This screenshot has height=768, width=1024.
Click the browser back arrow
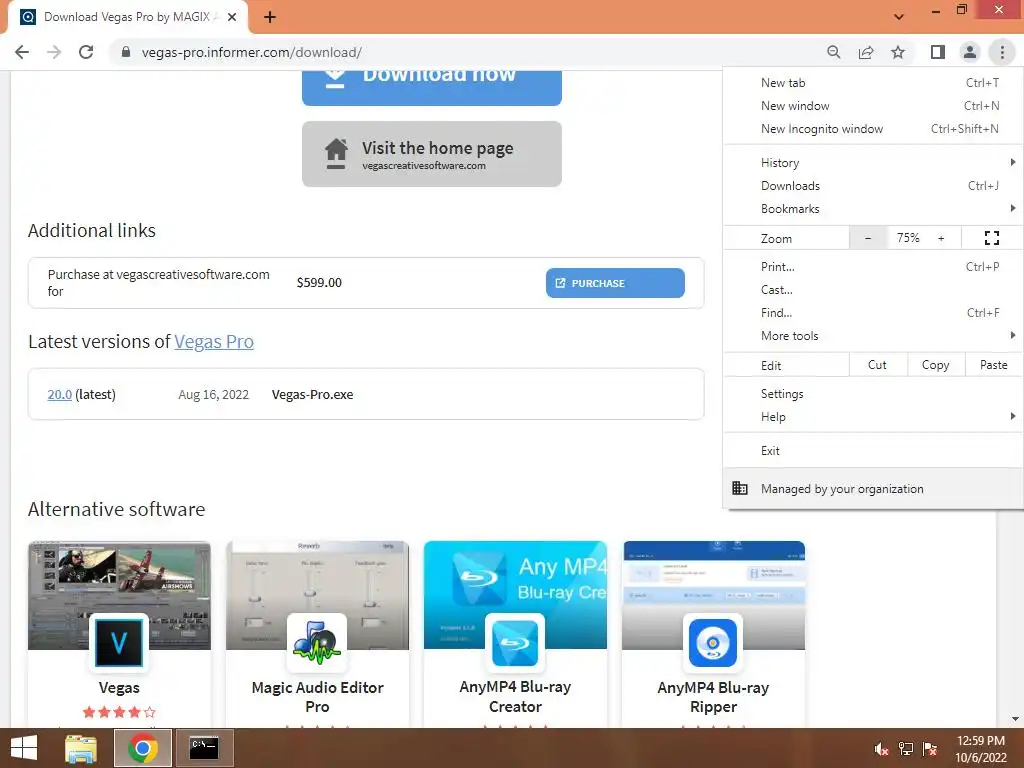tap(22, 52)
